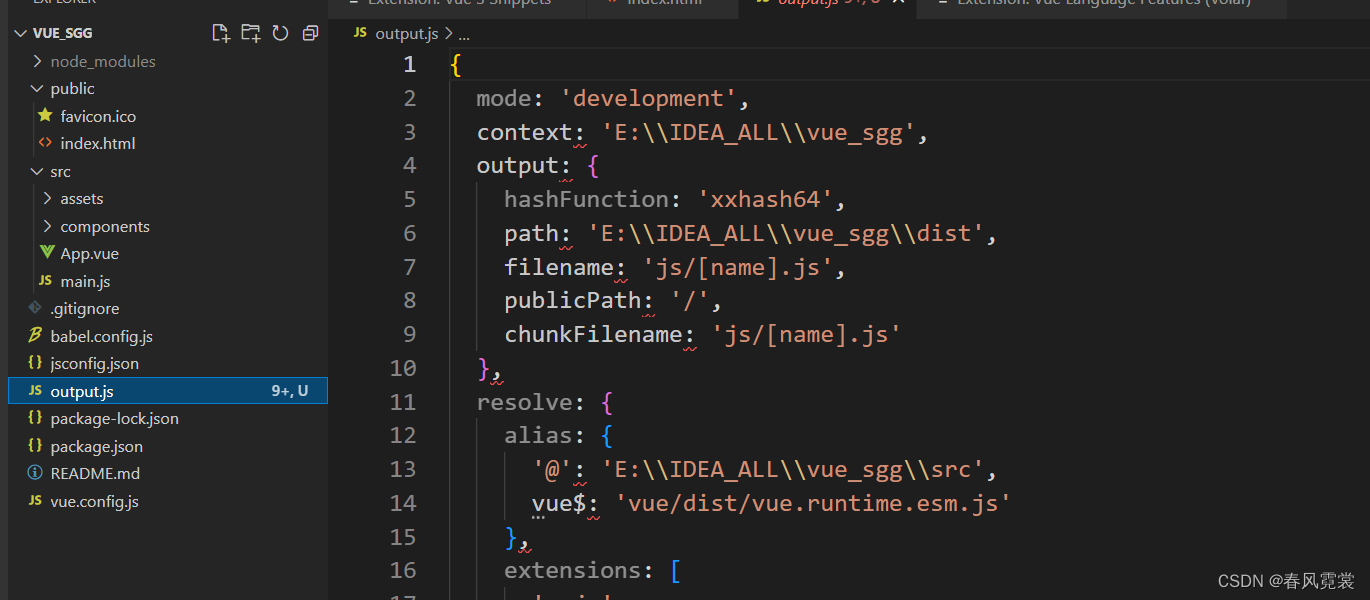This screenshot has height=600, width=1370.
Task: Open package.json file
Action: (x=96, y=446)
